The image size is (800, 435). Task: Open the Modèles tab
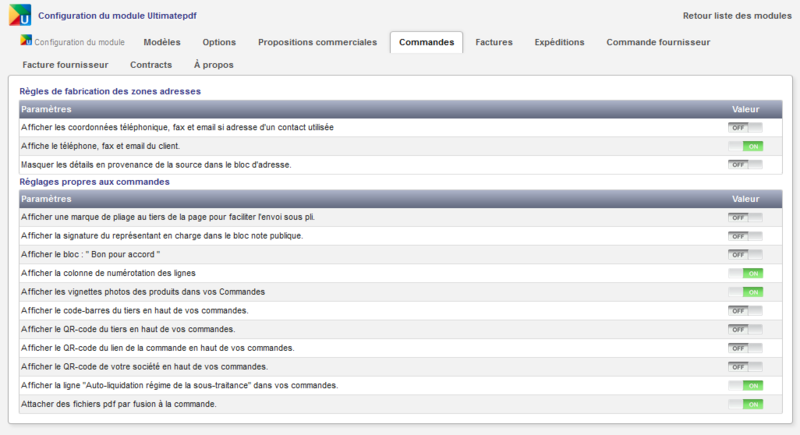pyautogui.click(x=161, y=42)
